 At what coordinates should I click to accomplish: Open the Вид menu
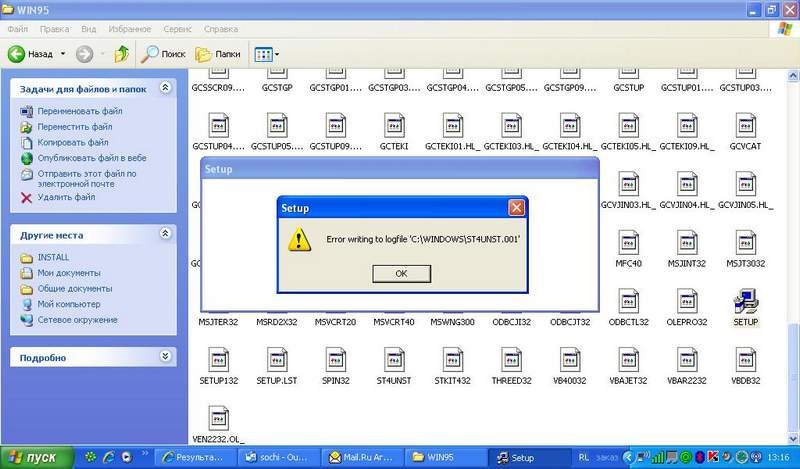(88, 29)
